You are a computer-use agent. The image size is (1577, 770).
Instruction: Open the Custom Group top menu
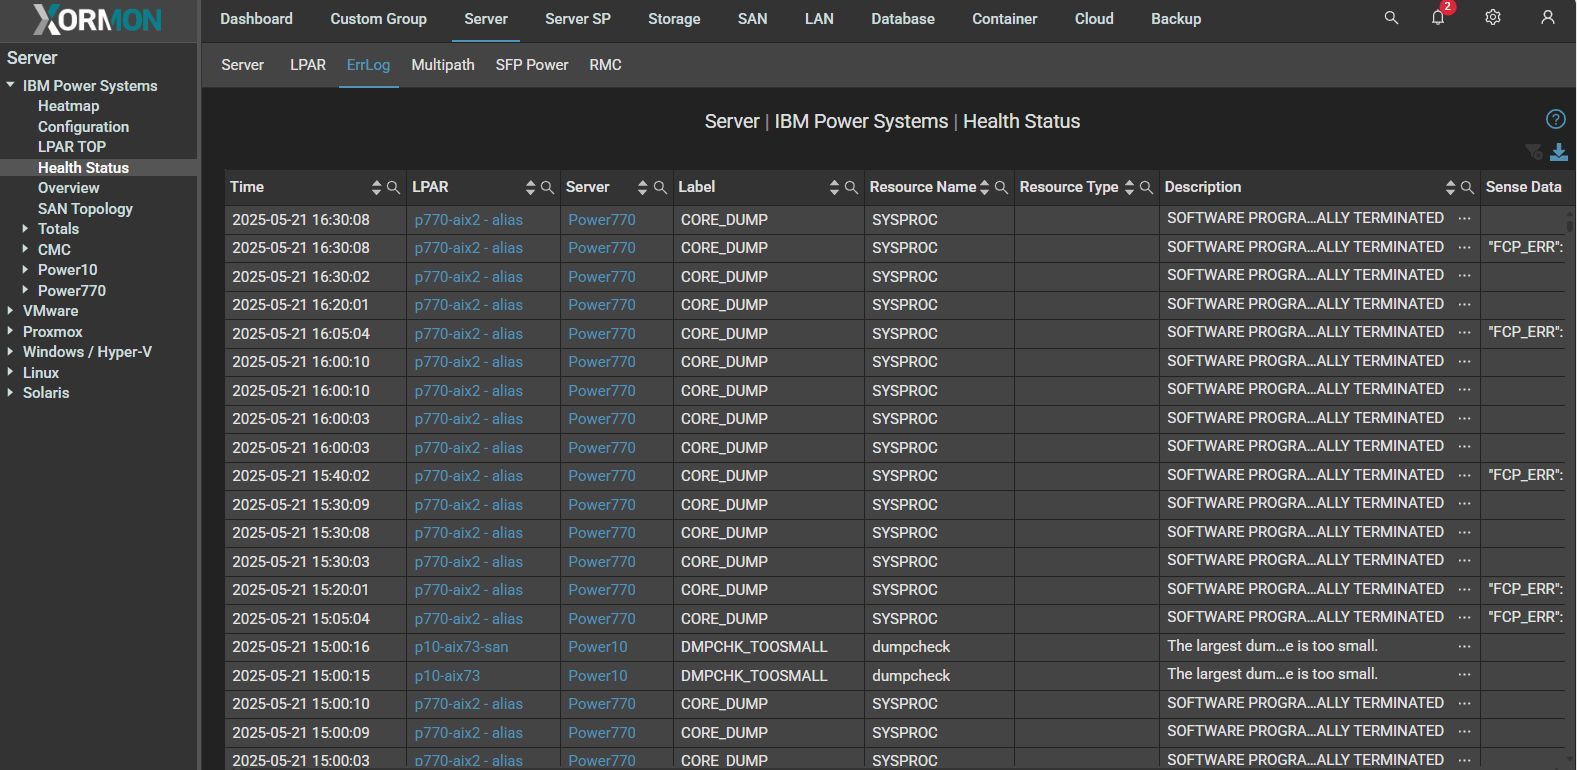point(378,19)
